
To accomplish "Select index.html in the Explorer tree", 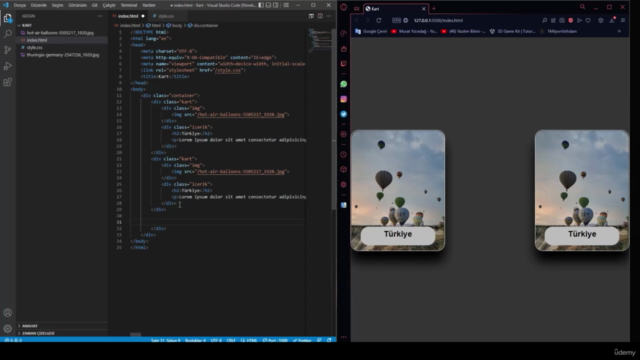I will [62, 40].
